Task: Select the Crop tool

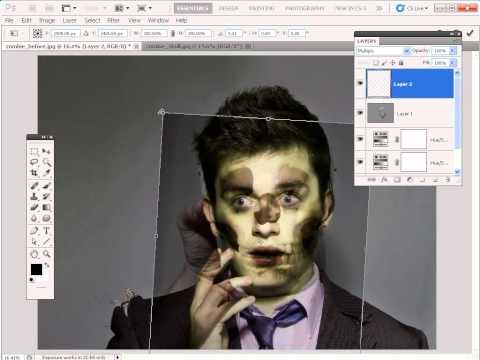Action: click(x=34, y=173)
